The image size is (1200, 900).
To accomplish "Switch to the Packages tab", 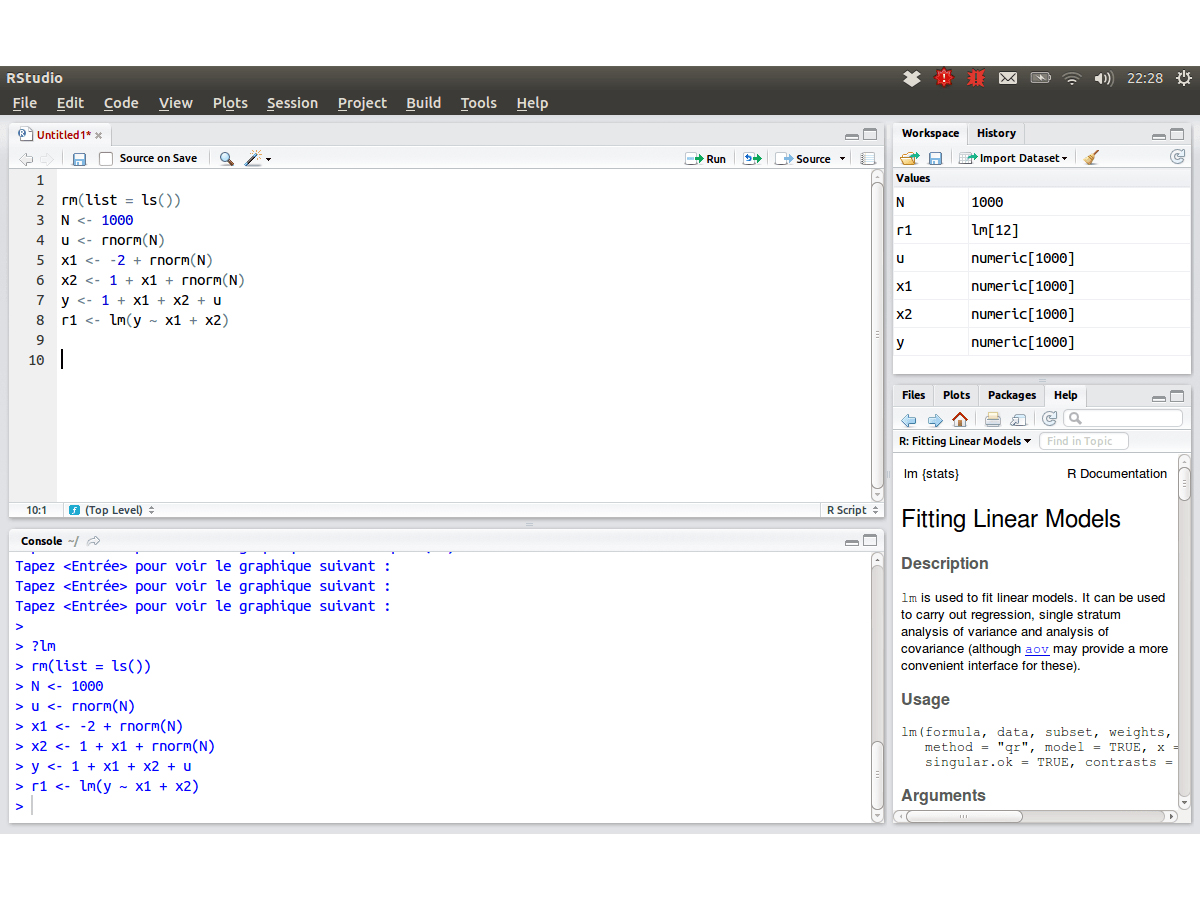I will [x=1011, y=395].
